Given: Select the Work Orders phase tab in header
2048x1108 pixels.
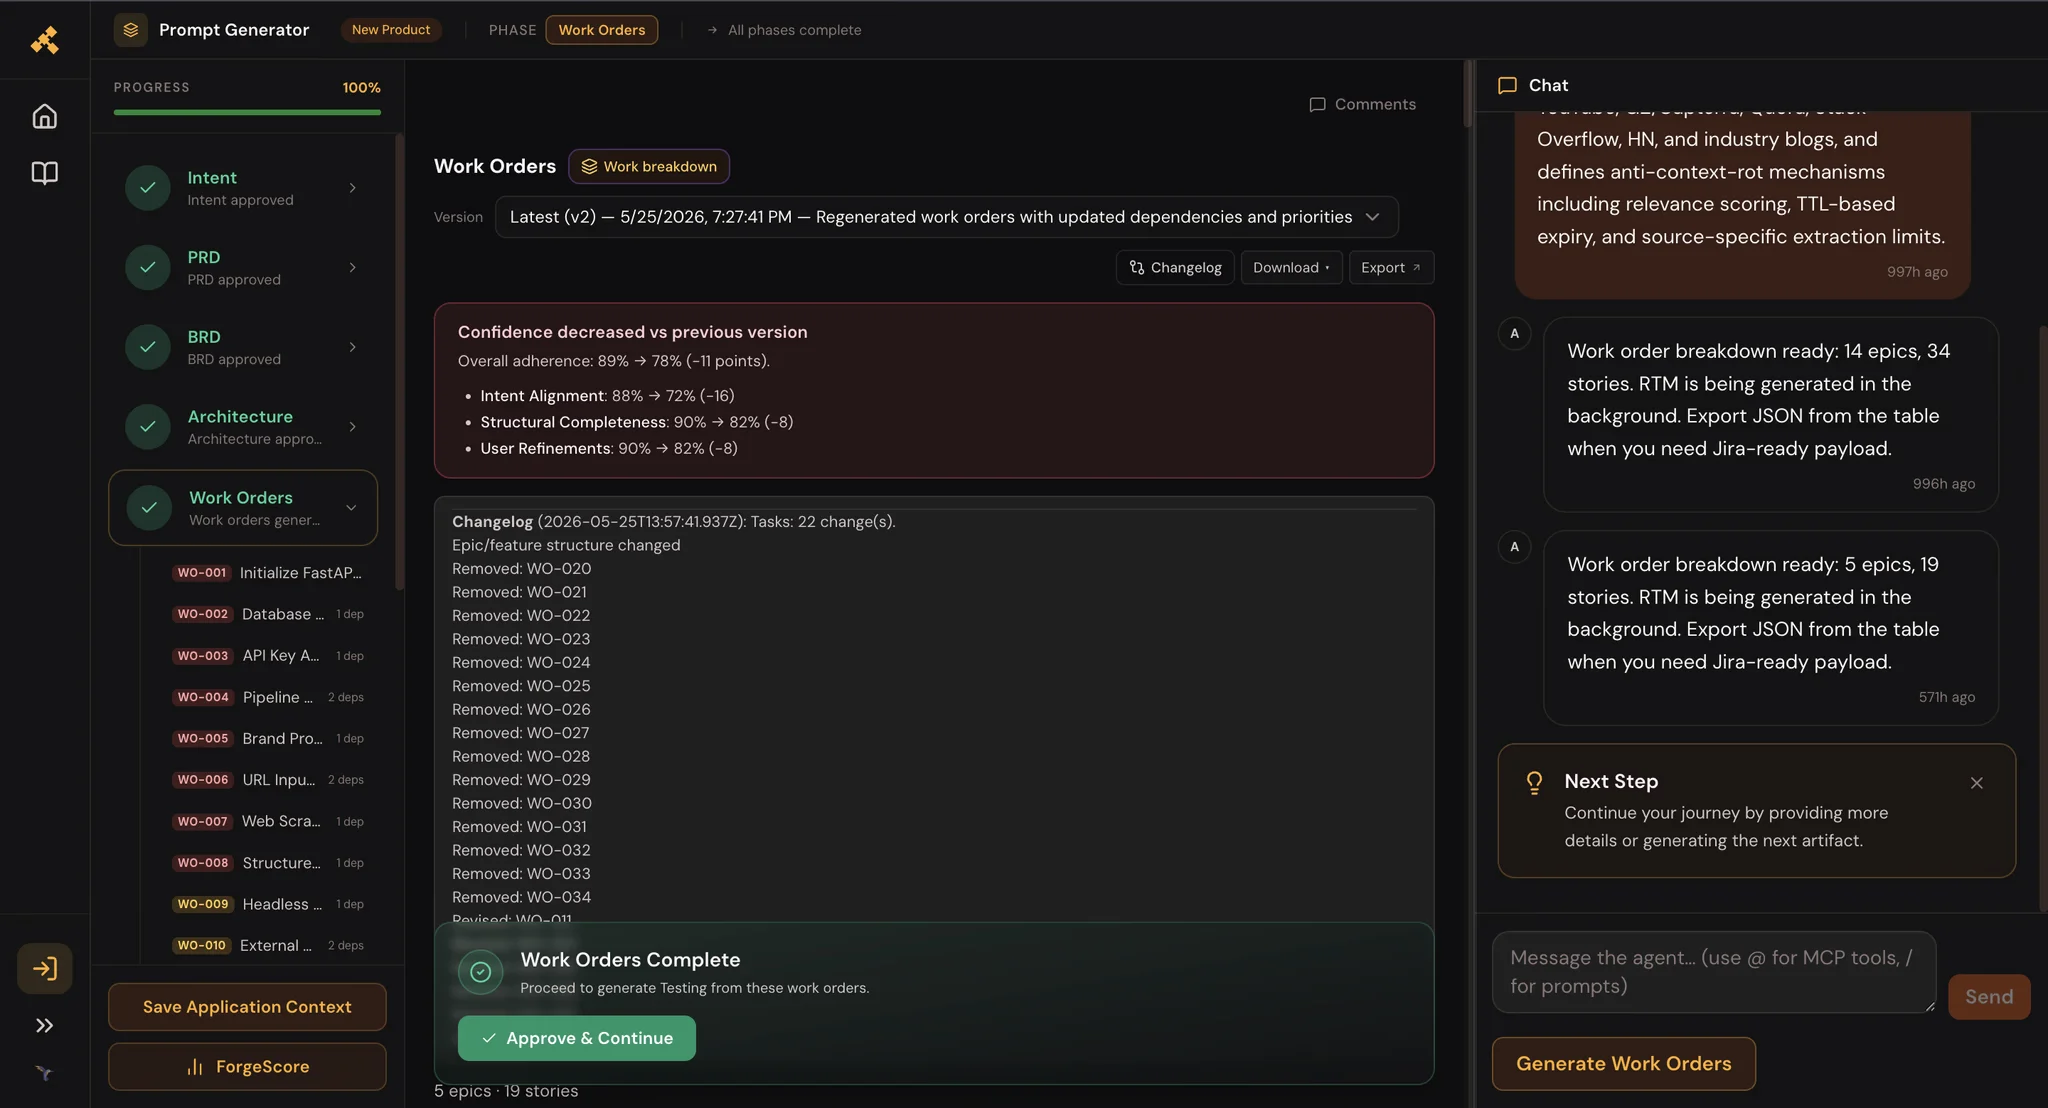Looking at the screenshot, I should (x=602, y=30).
